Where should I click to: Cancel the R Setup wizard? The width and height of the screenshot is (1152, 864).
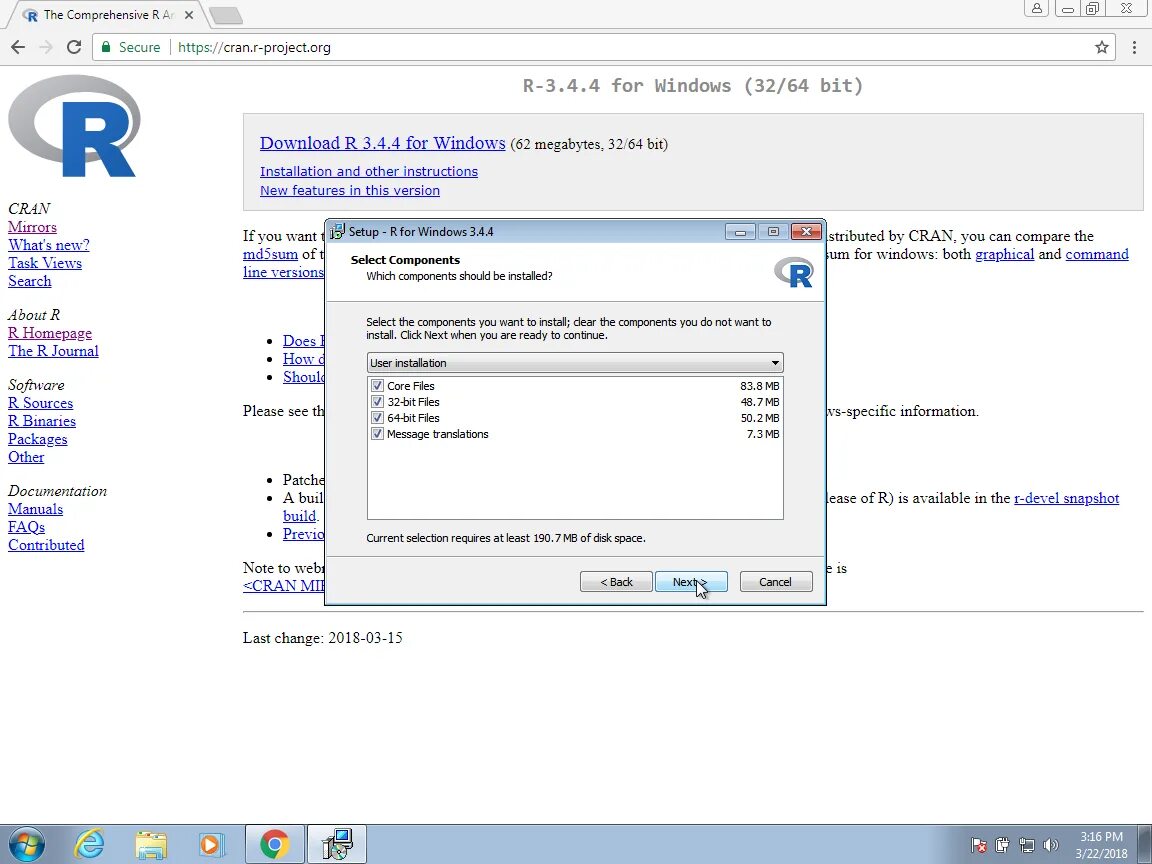(776, 582)
